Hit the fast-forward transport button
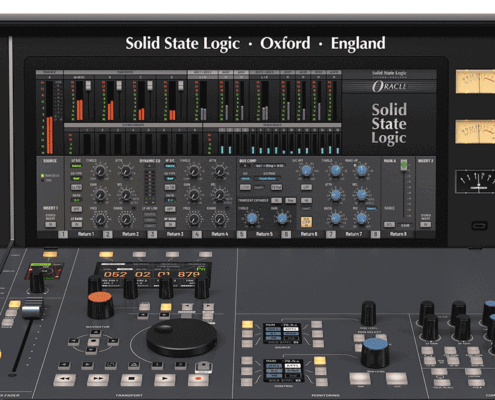 click(x=98, y=379)
